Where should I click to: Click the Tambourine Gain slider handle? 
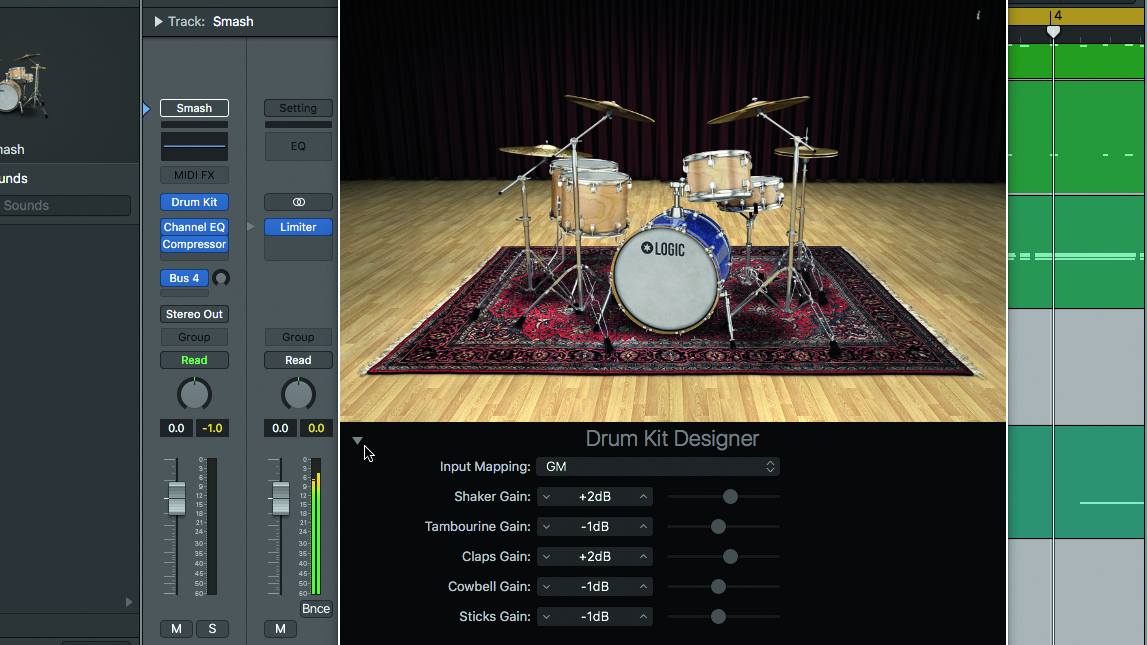point(718,527)
